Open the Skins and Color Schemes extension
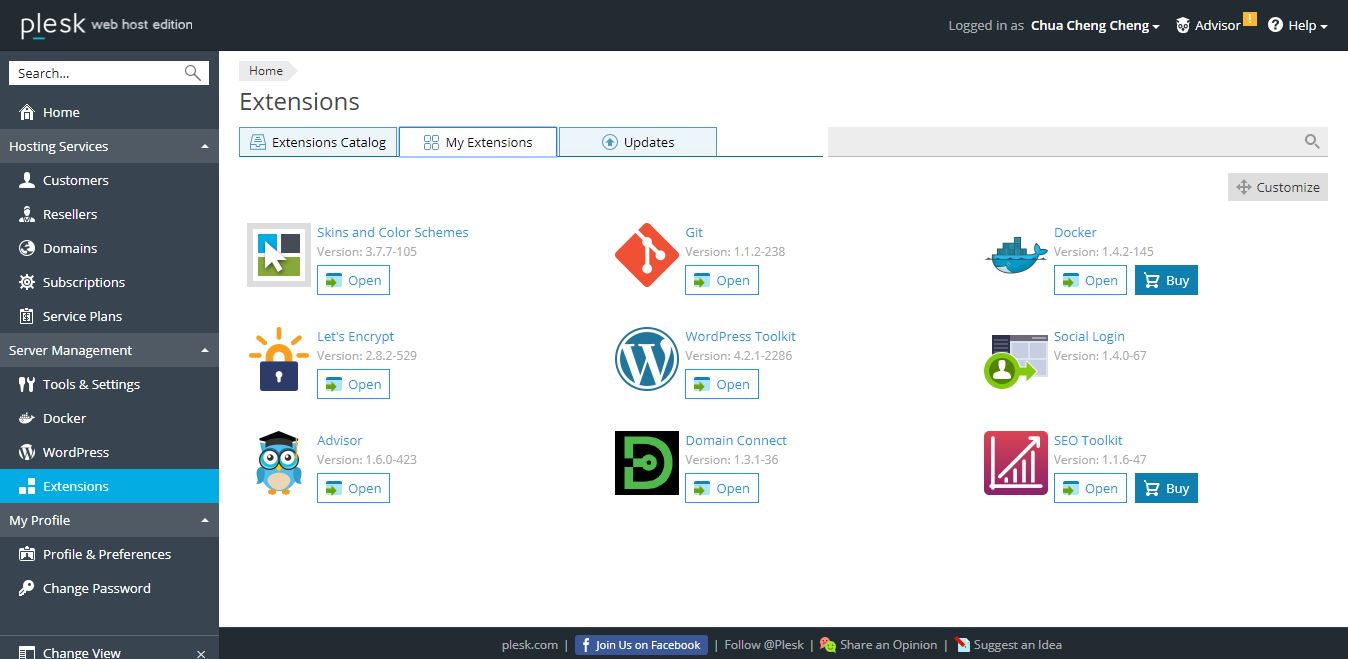Screen dimensions: 1348x659 click(x=353, y=280)
